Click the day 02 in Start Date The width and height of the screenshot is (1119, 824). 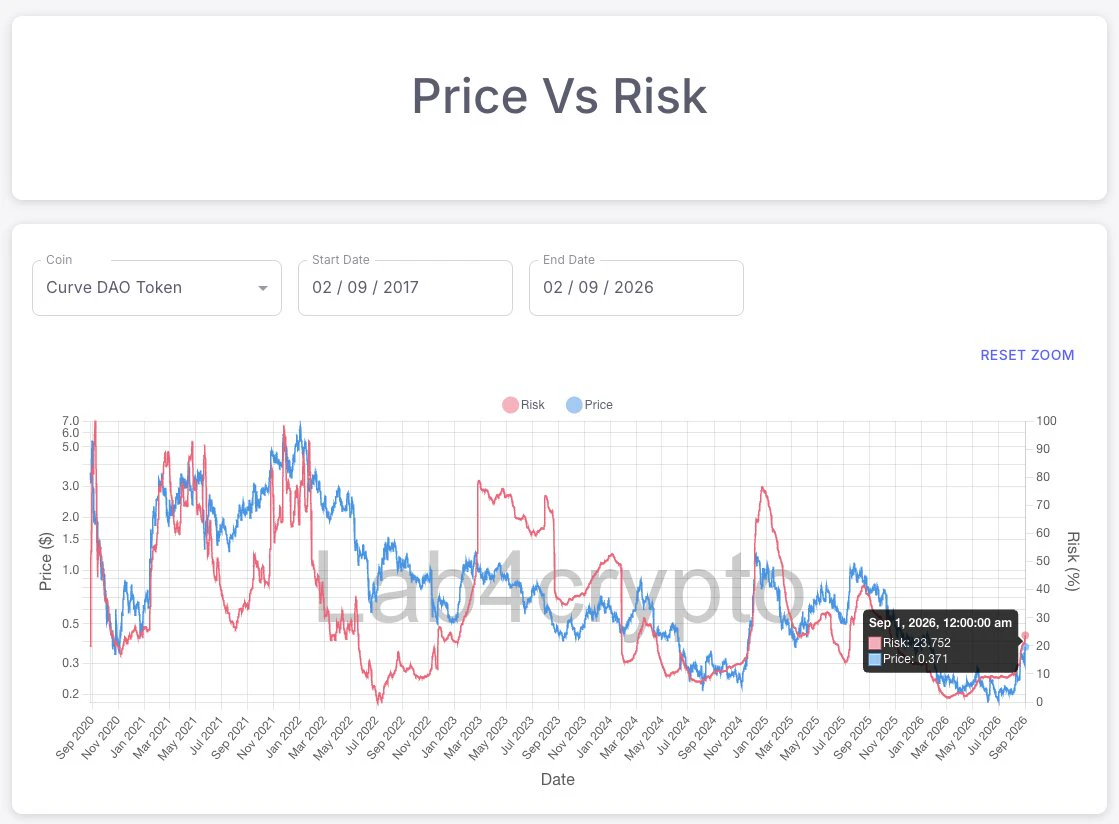(322, 288)
